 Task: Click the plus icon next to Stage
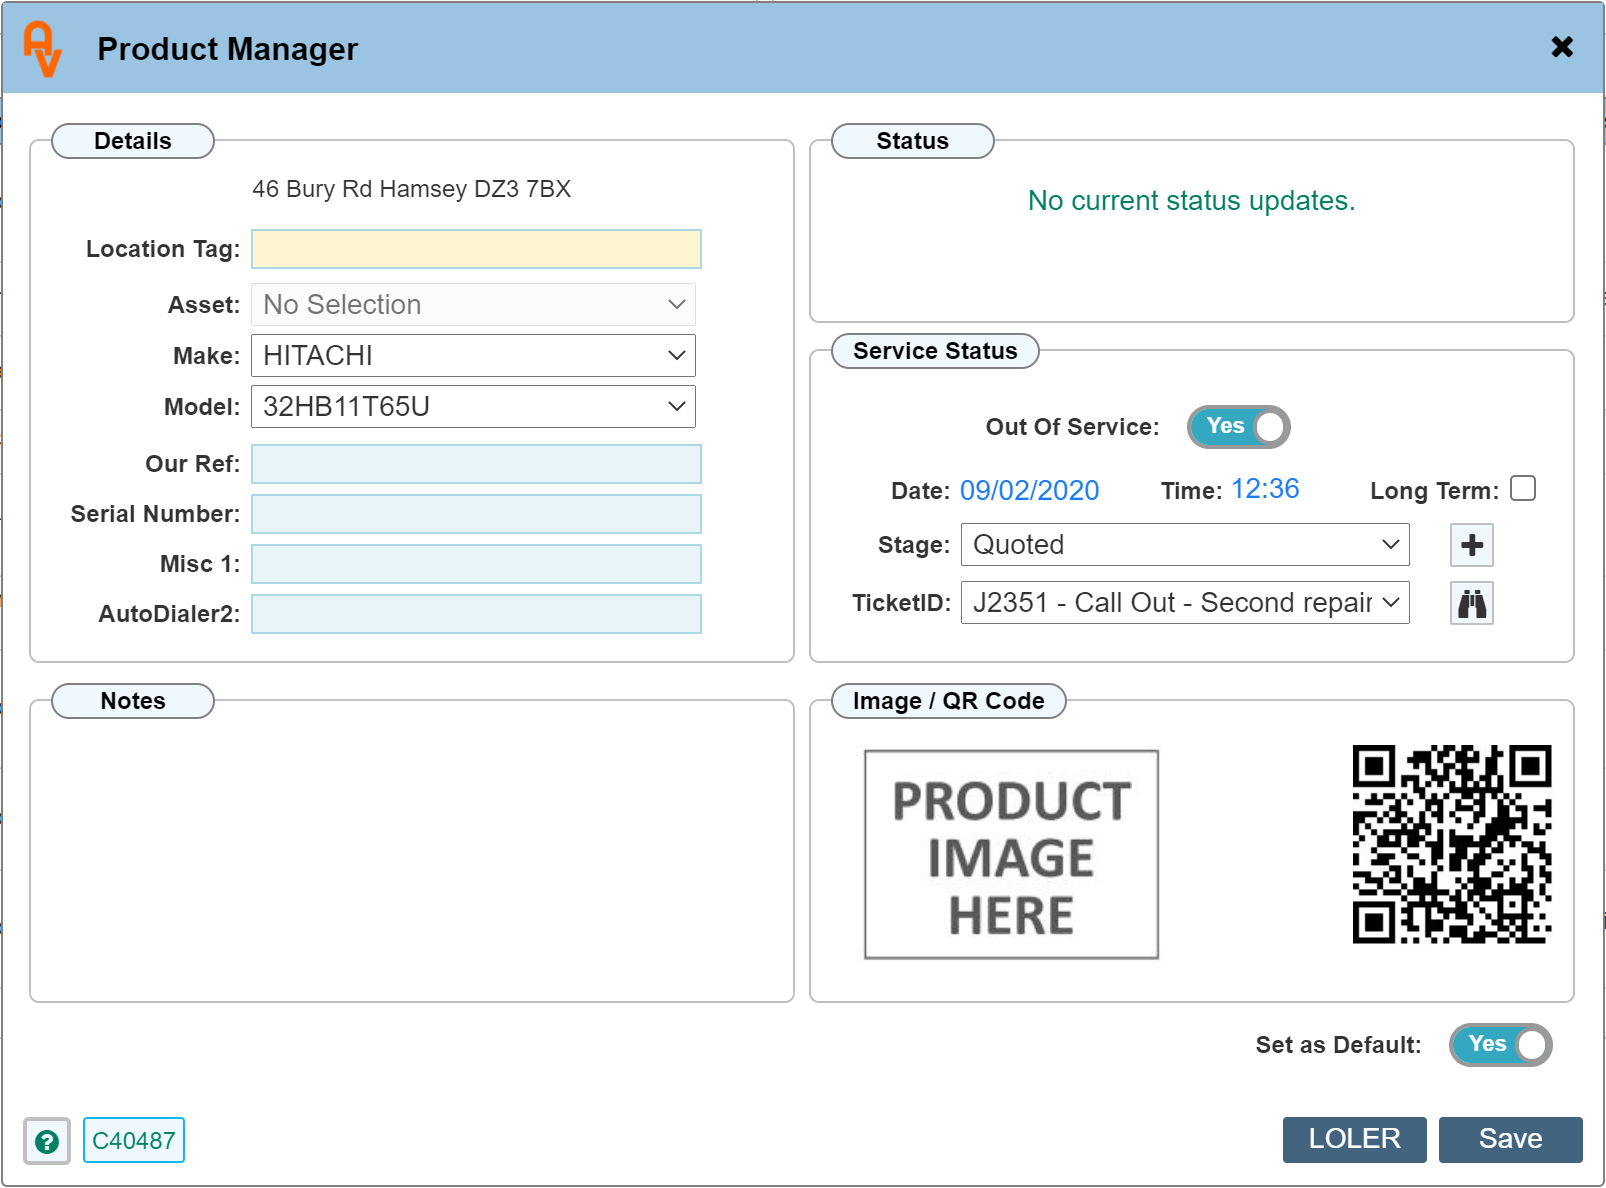1472,545
